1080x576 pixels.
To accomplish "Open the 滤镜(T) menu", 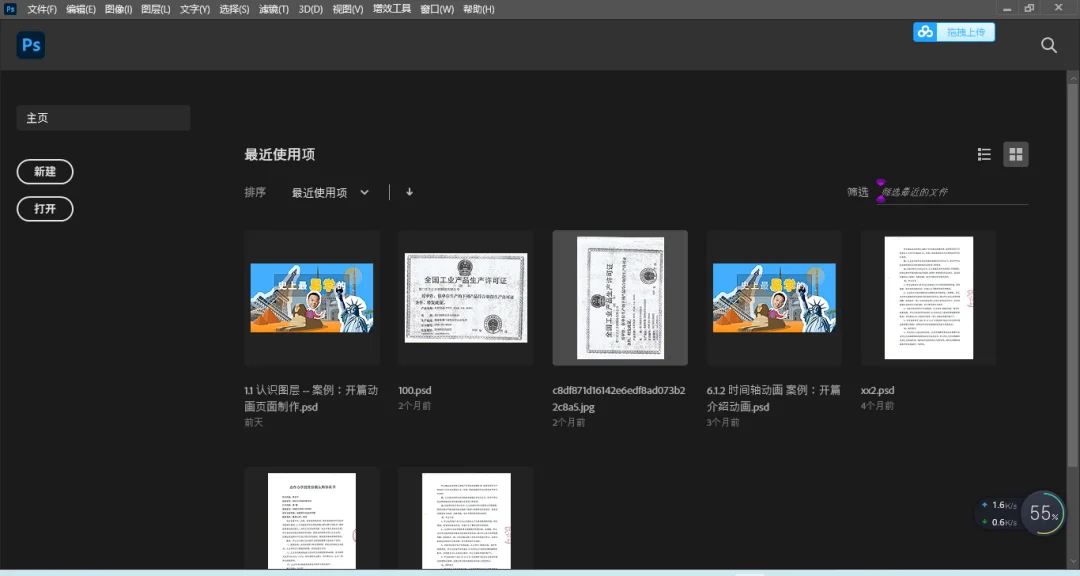I will [273, 9].
